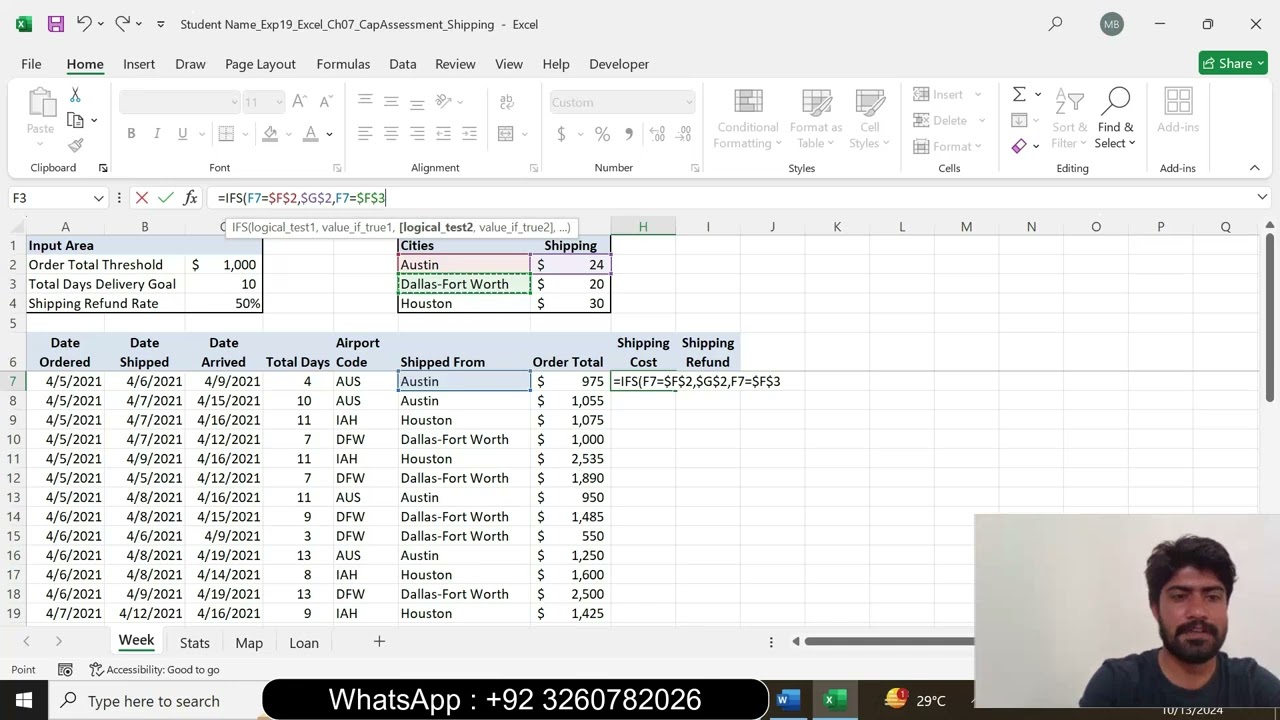1280x720 pixels.
Task: Open the search magnifier in the title bar
Action: (1055, 24)
